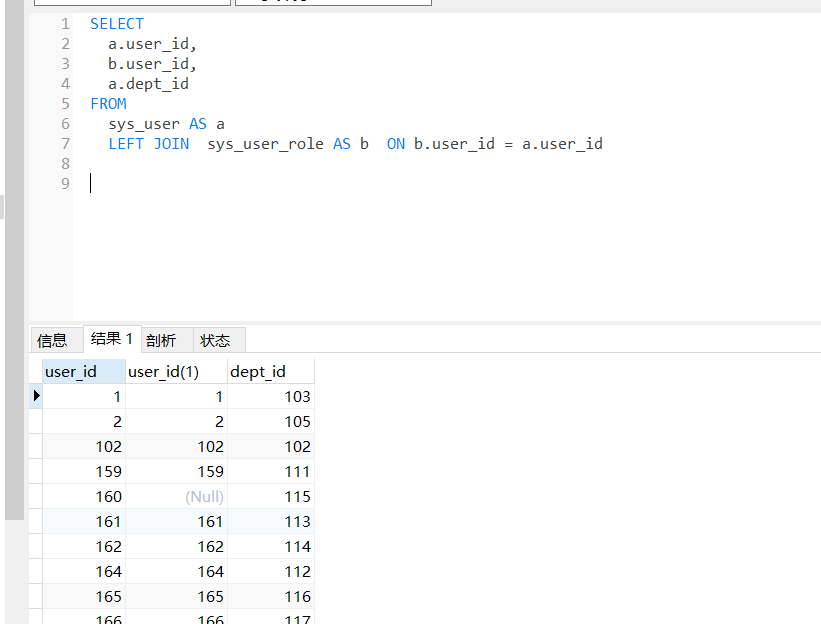The width and height of the screenshot is (821, 624).
Task: Click the dept_id cell with value 112
Action: coord(297,572)
